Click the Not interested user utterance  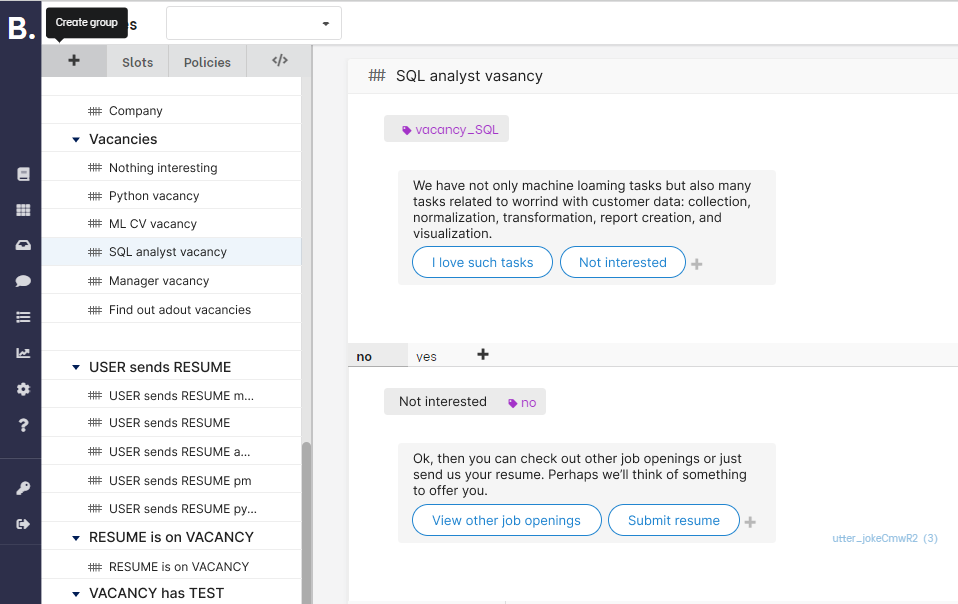pos(443,401)
